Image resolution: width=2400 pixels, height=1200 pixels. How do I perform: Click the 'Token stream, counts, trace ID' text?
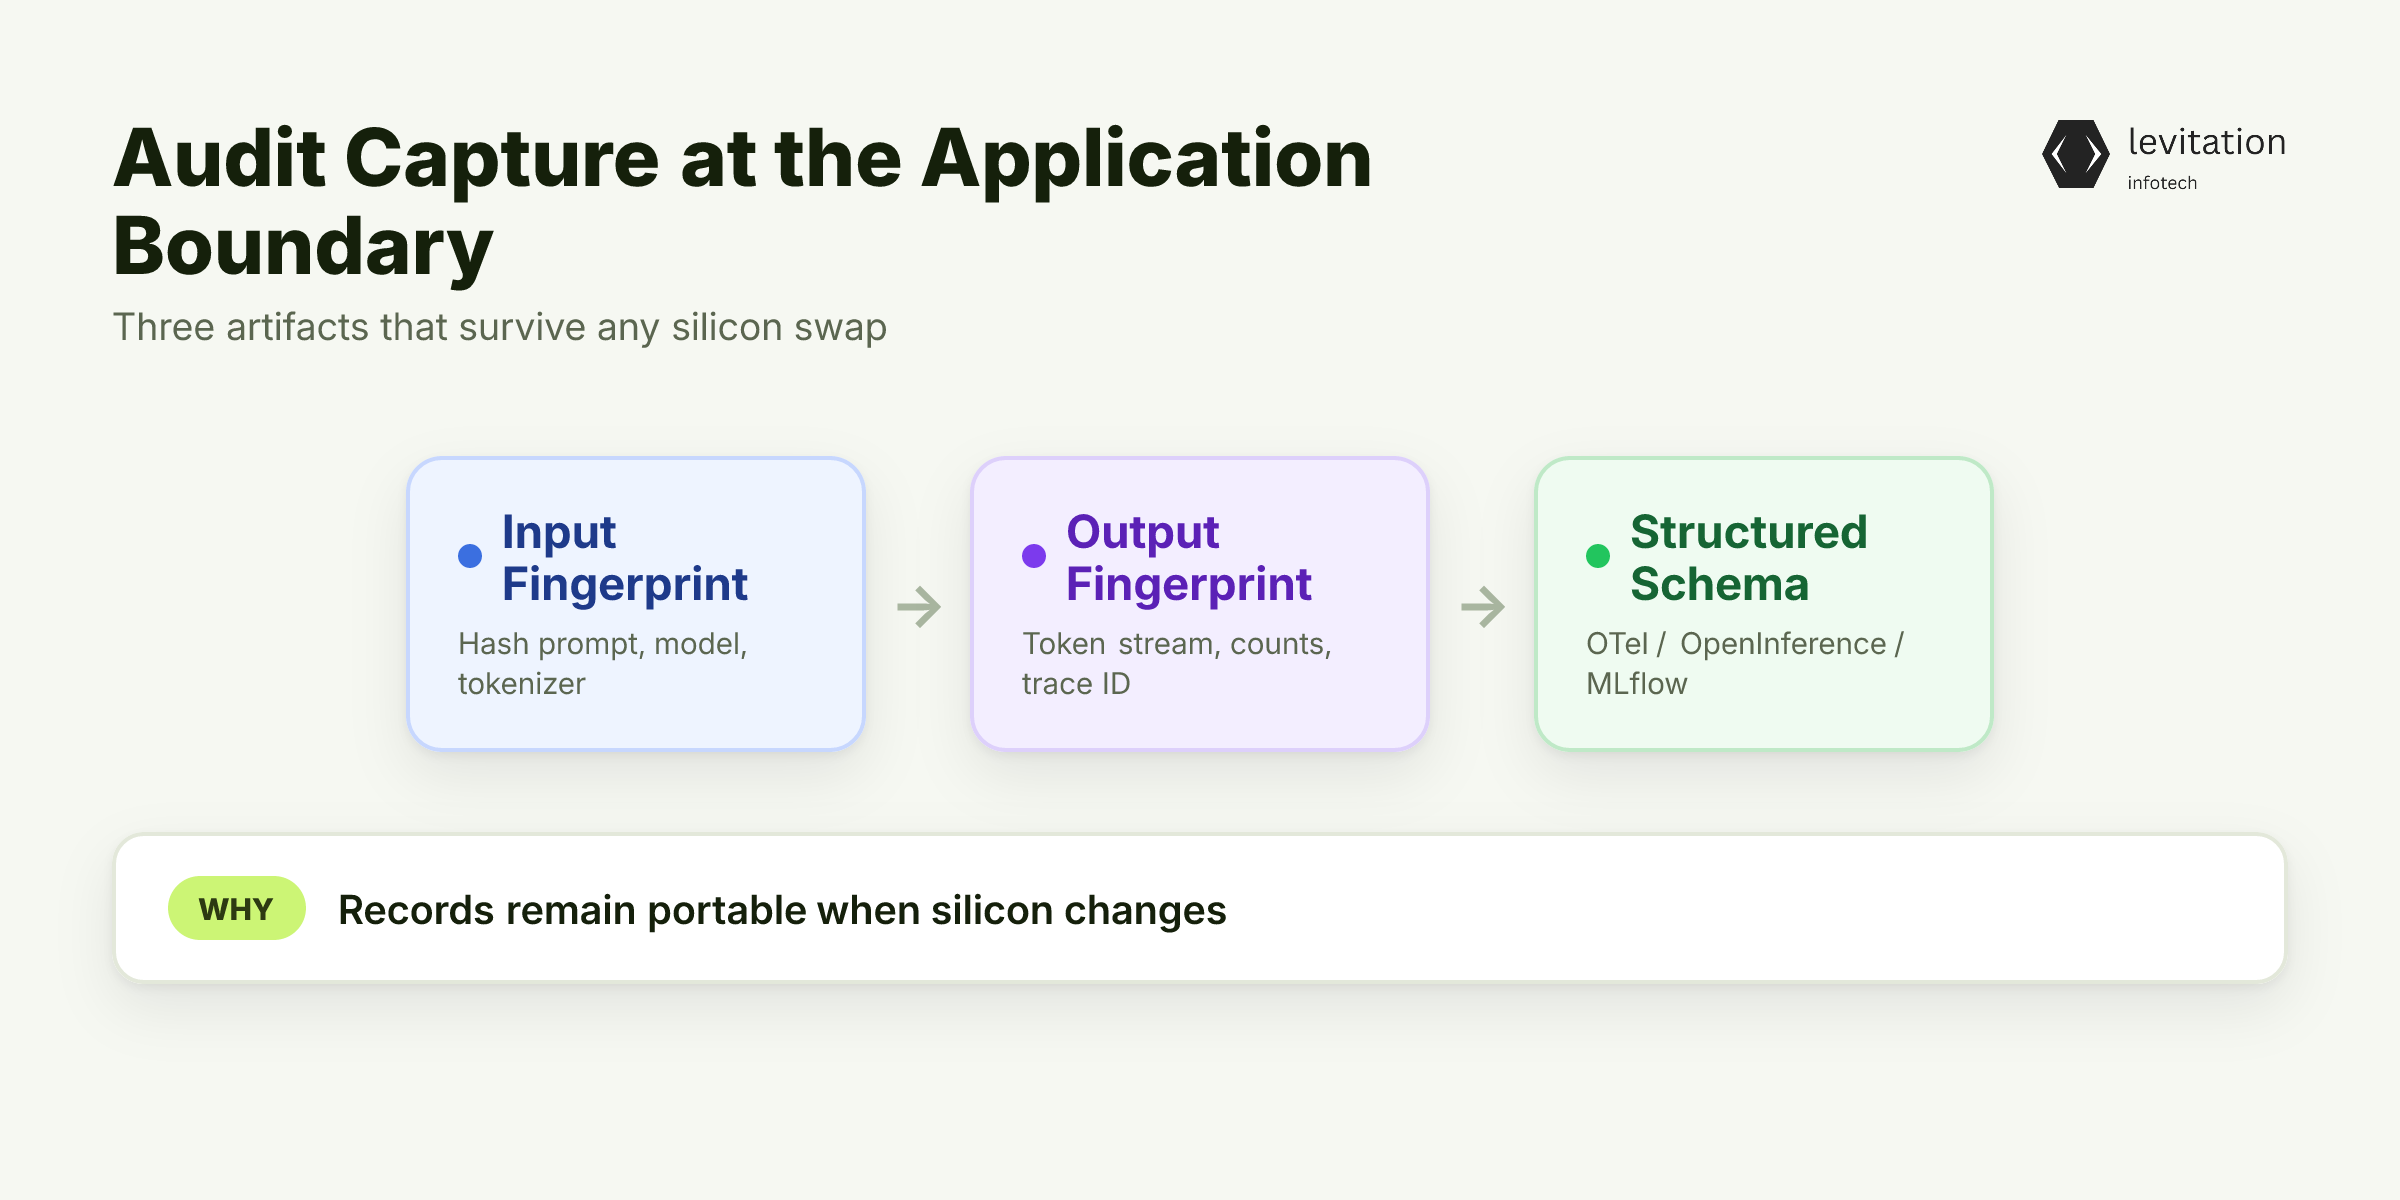[x=1177, y=663]
